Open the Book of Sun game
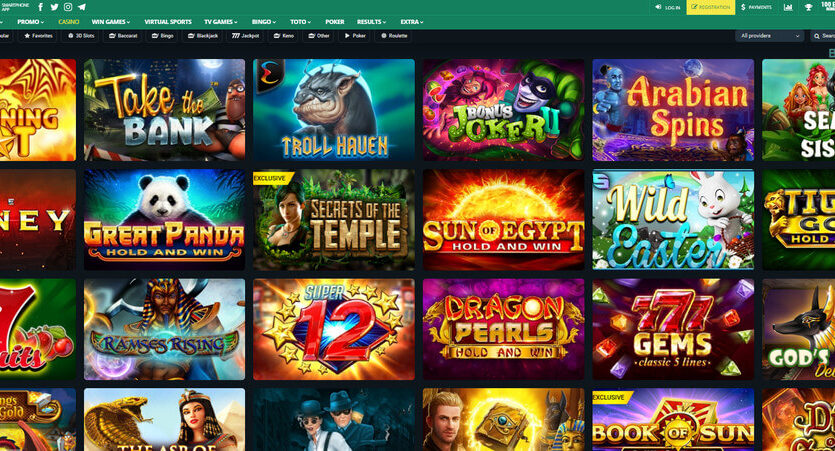The height and width of the screenshot is (451, 835). click(673, 420)
